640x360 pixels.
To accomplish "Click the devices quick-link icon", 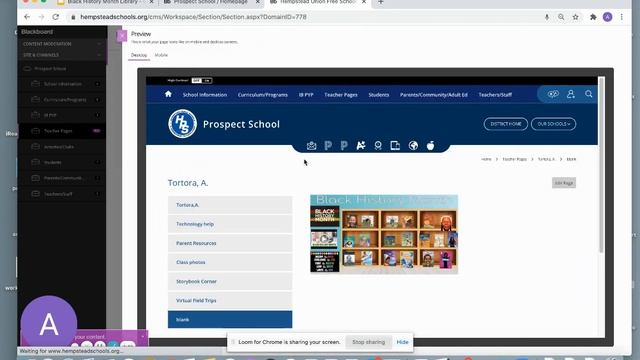I will (x=395, y=146).
